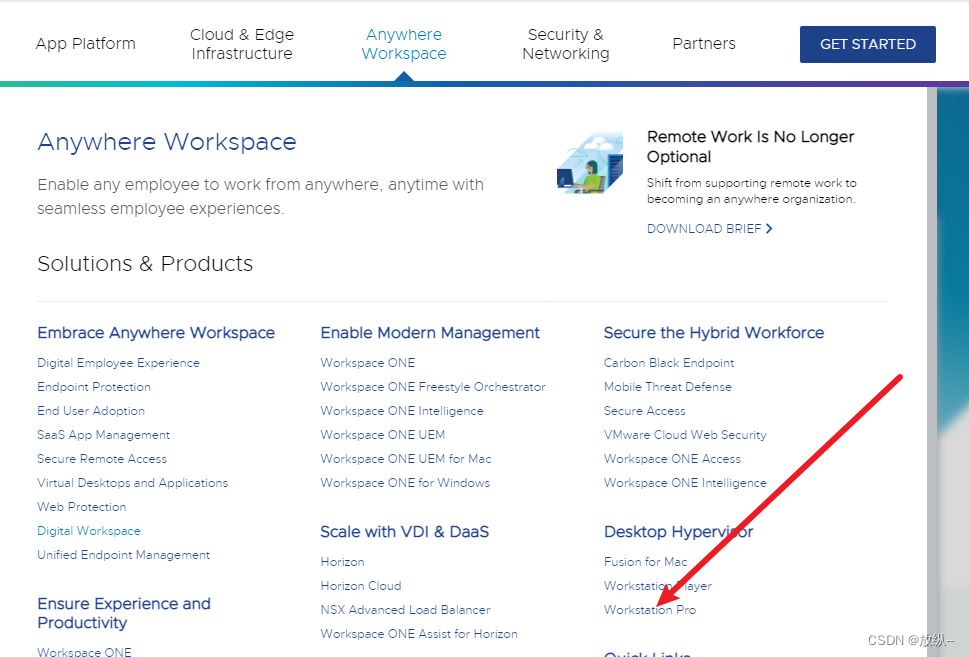The height and width of the screenshot is (657, 969).
Task: Open Workspace ONE Access link
Action: point(672,459)
